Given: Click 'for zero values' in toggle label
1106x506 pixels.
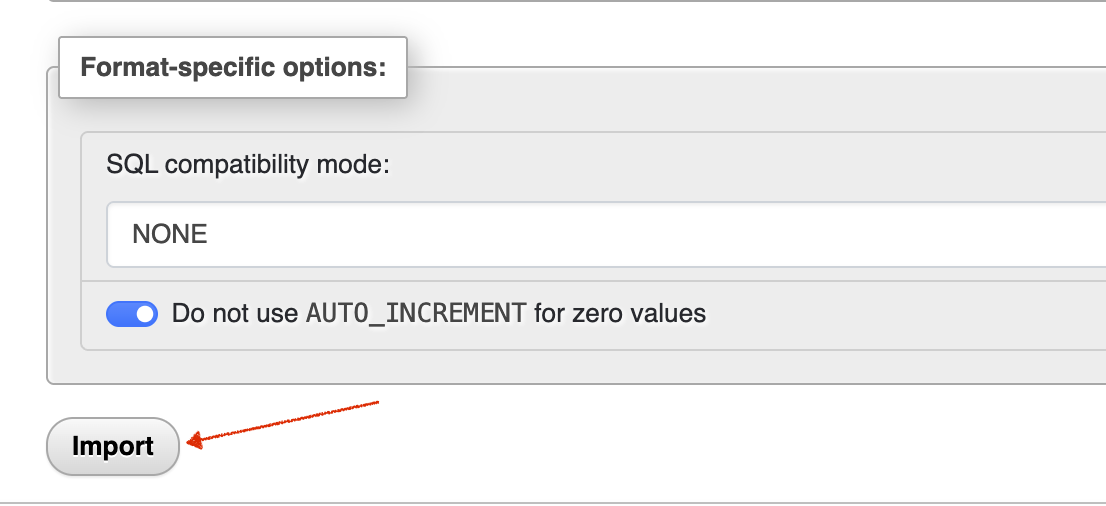Looking at the screenshot, I should (620, 314).
